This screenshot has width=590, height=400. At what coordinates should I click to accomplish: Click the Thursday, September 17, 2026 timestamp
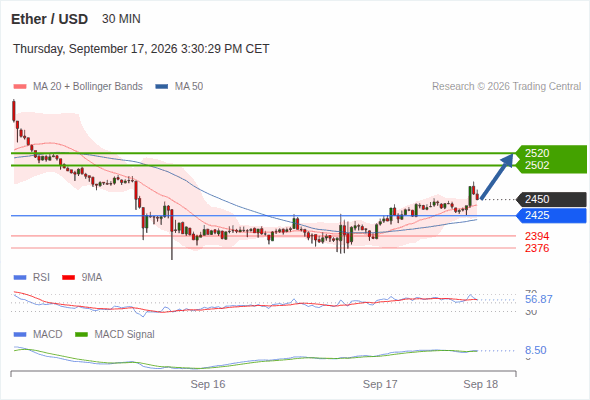coord(141,49)
